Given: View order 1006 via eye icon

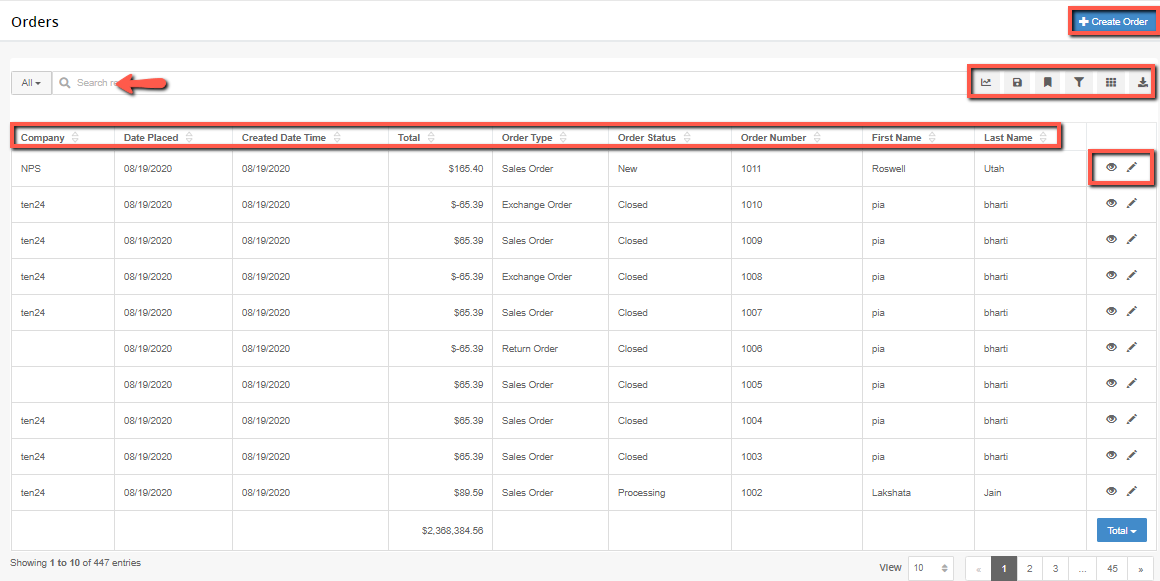Looking at the screenshot, I should 1111,347.
